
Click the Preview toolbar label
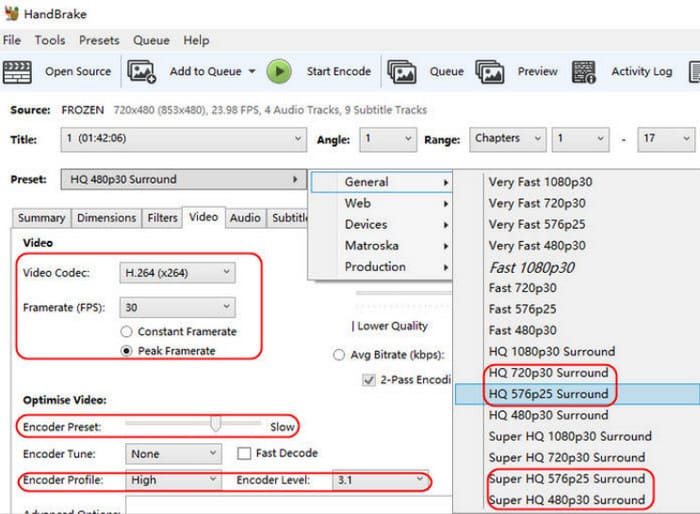coord(538,71)
